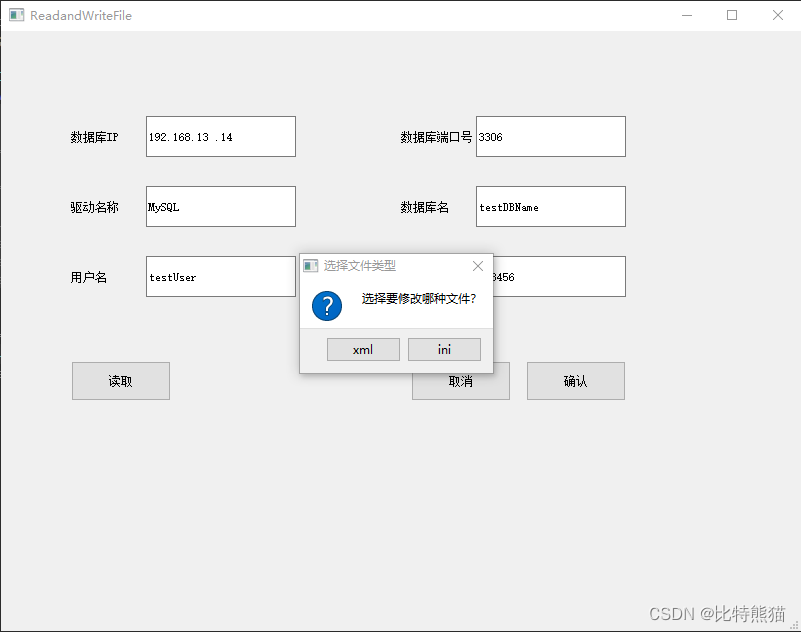The width and height of the screenshot is (801, 632).
Task: Click the 选择文件类型 dialog title bar icon
Action: pos(312,265)
